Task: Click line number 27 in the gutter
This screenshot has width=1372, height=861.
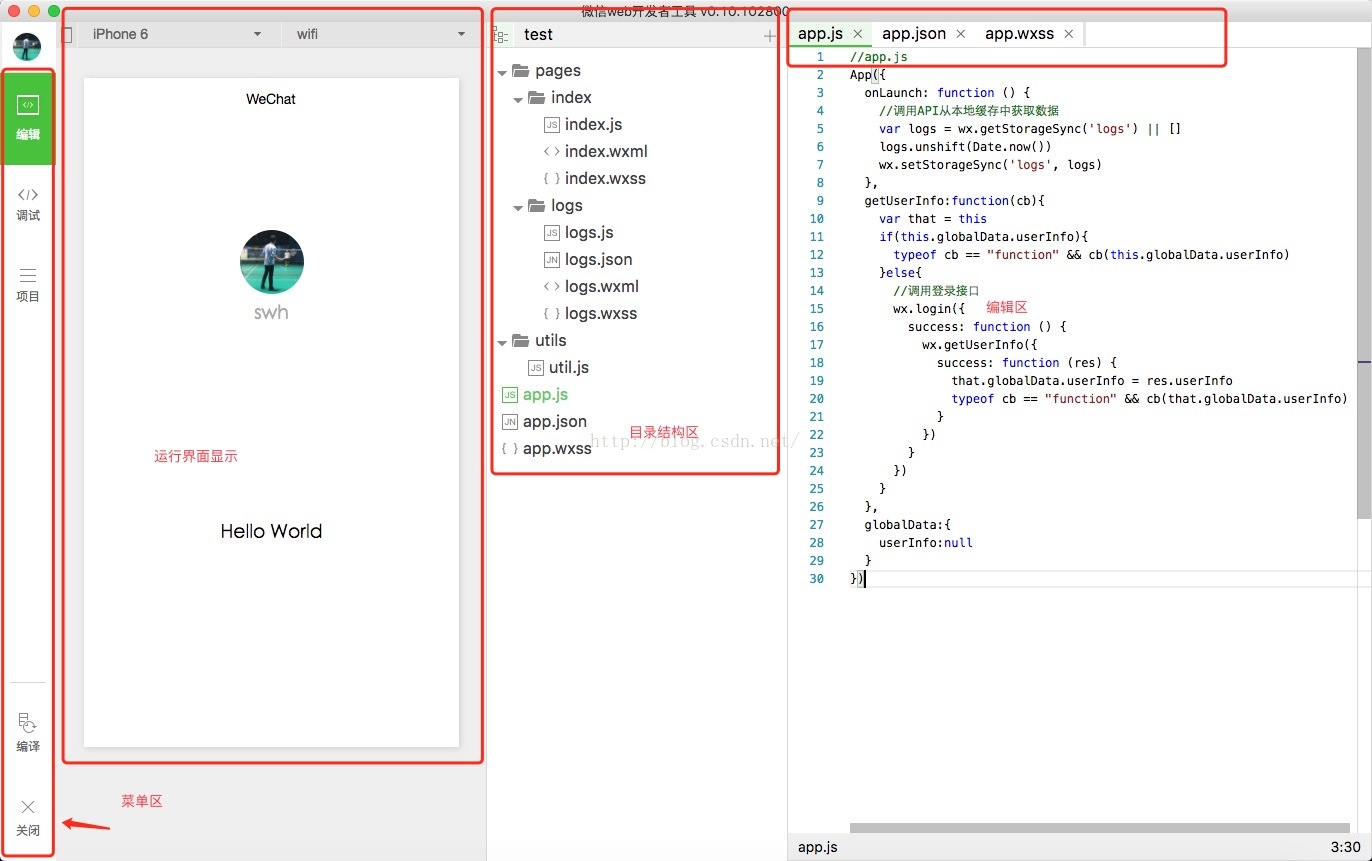Action: 817,525
